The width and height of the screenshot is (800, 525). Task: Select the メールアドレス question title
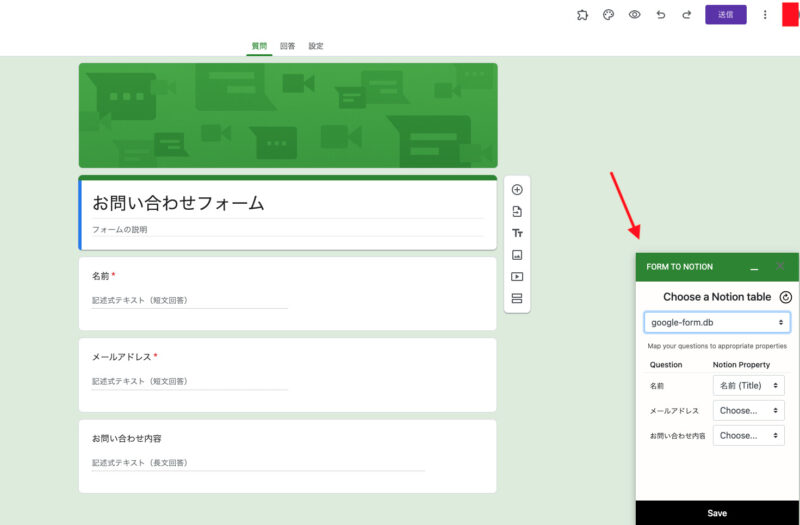click(x=121, y=357)
